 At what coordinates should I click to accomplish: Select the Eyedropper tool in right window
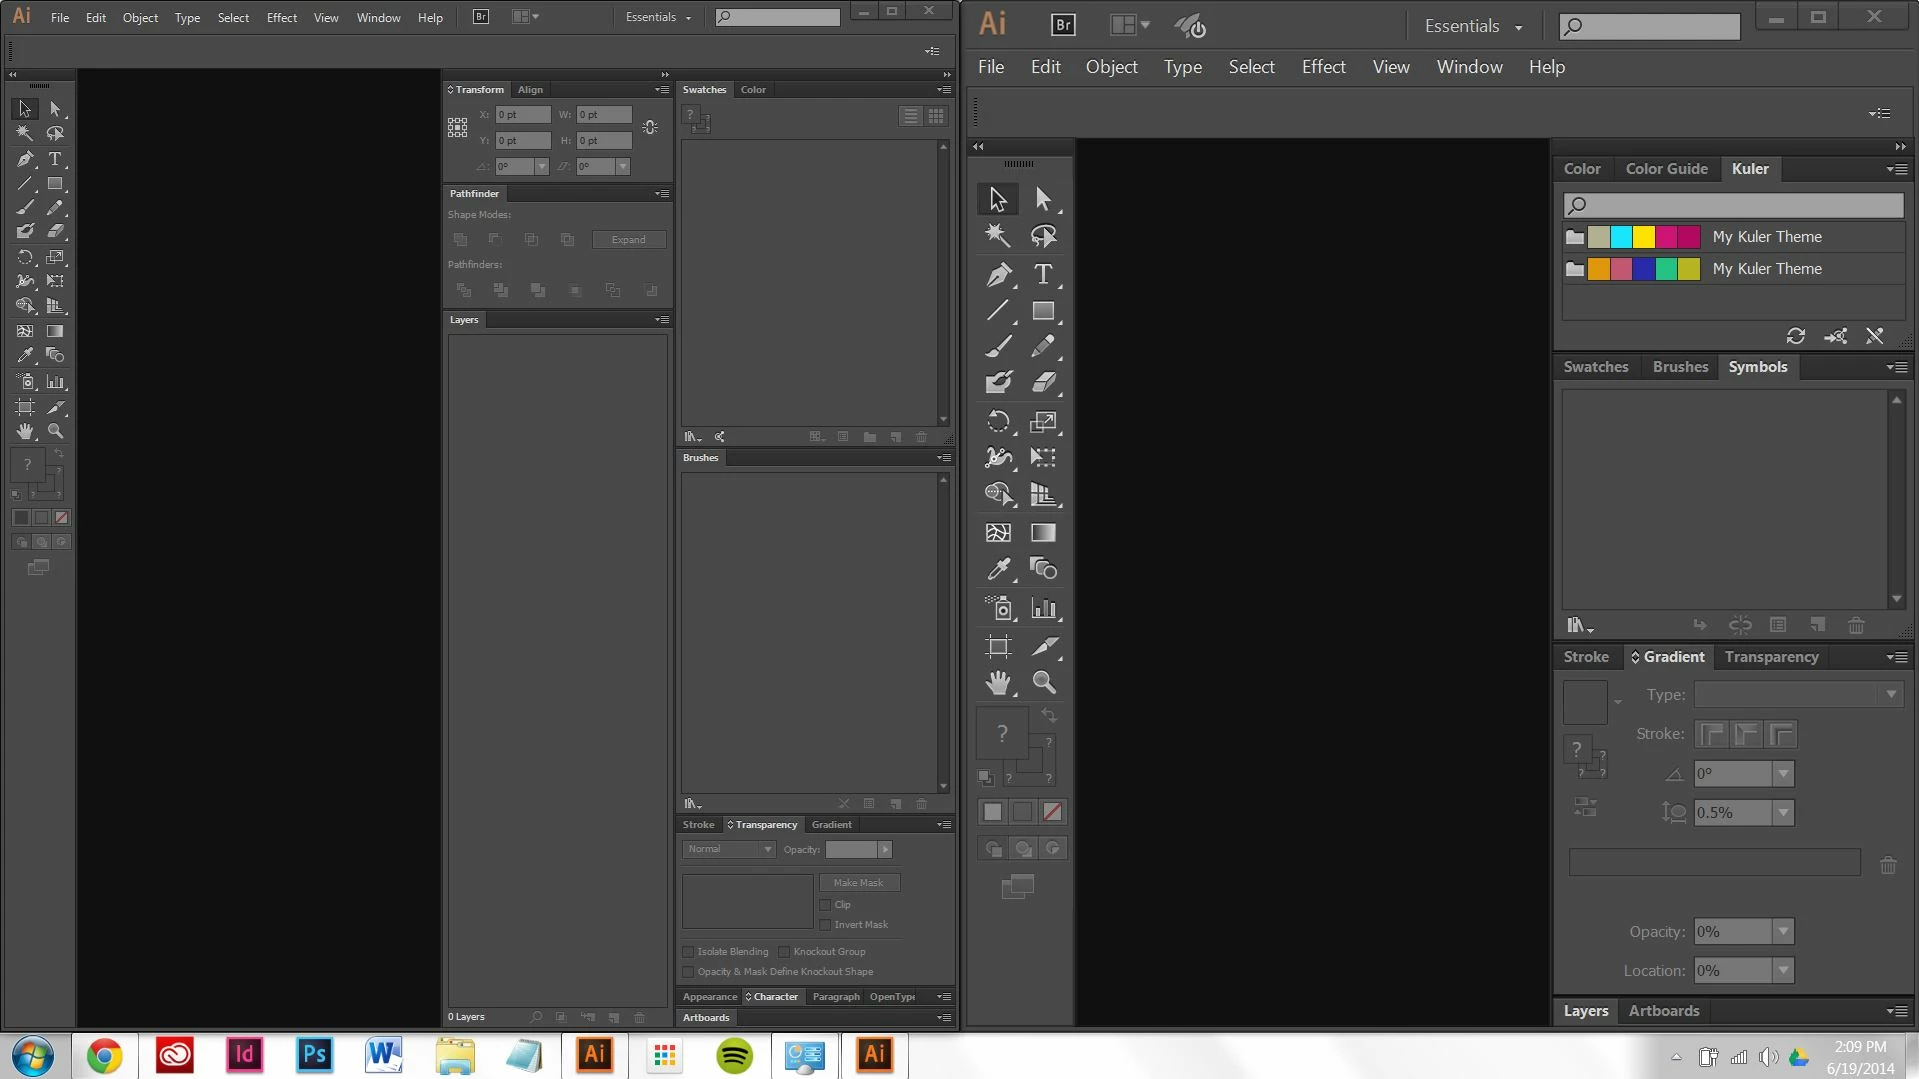tap(998, 569)
